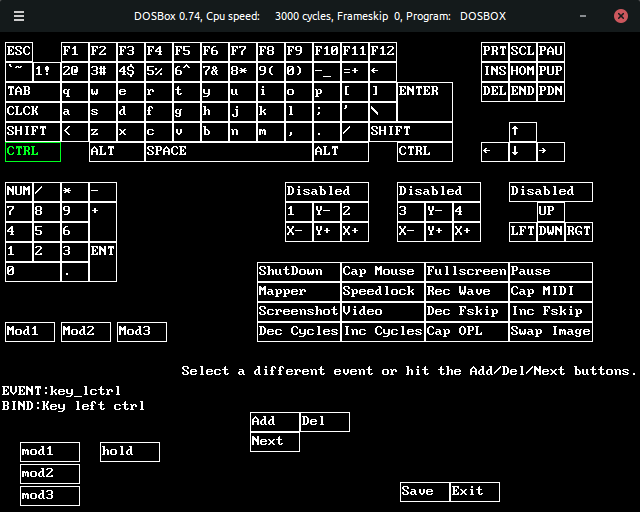Viewport: 640px width, 512px height.
Task: Select the NUM lock key
Action: 19,192
